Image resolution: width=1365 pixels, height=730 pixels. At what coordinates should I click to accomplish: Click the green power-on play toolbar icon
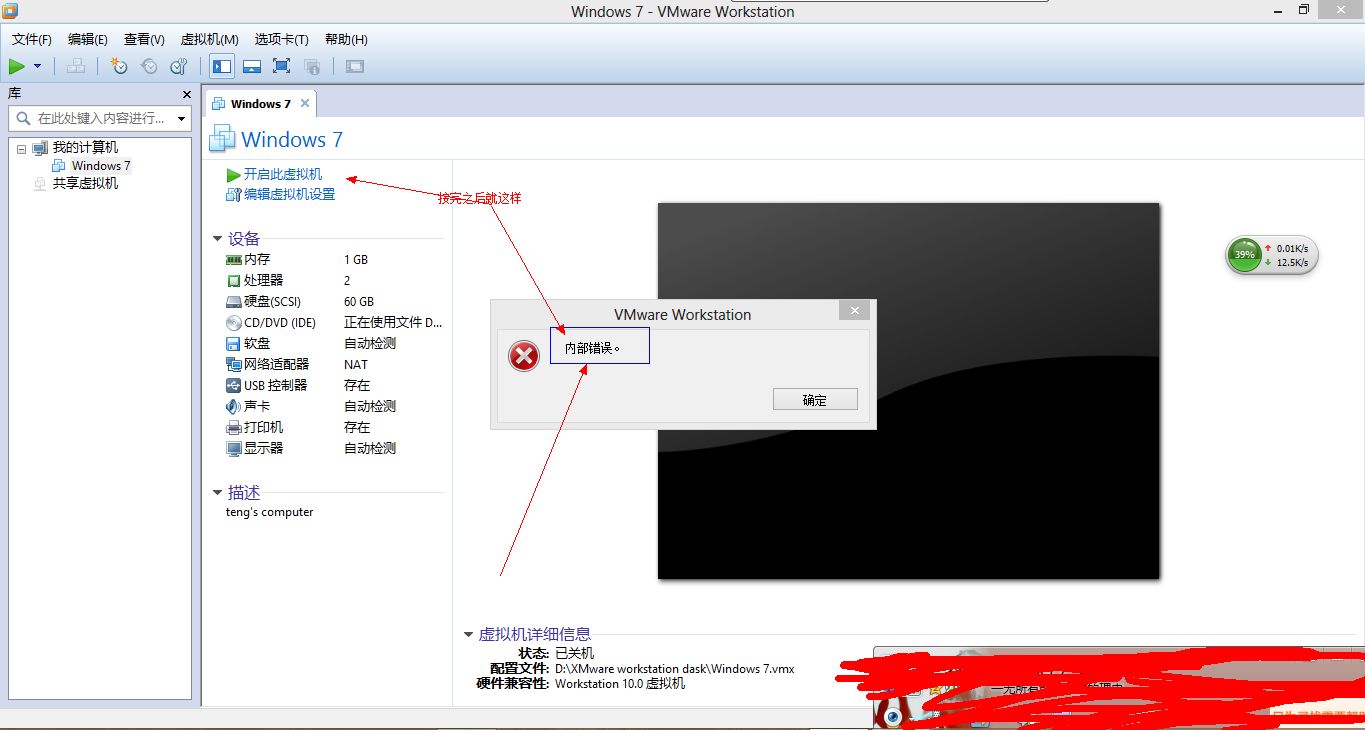point(17,66)
